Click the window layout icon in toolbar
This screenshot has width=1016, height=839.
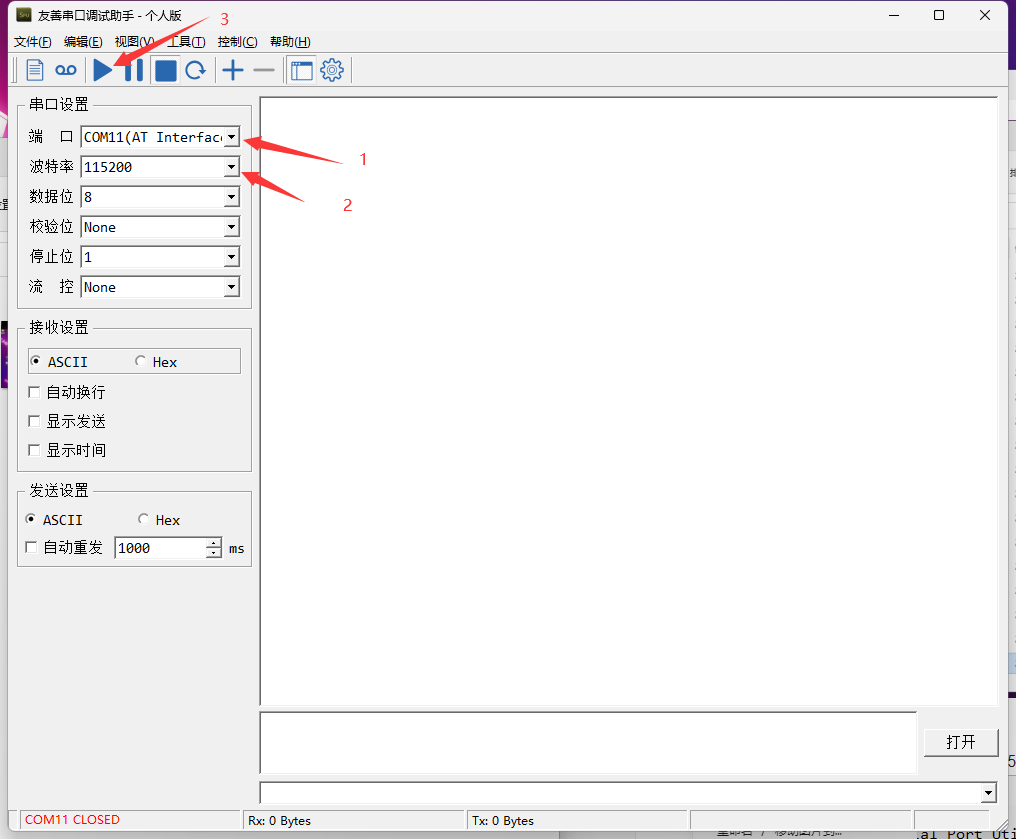tap(301, 70)
